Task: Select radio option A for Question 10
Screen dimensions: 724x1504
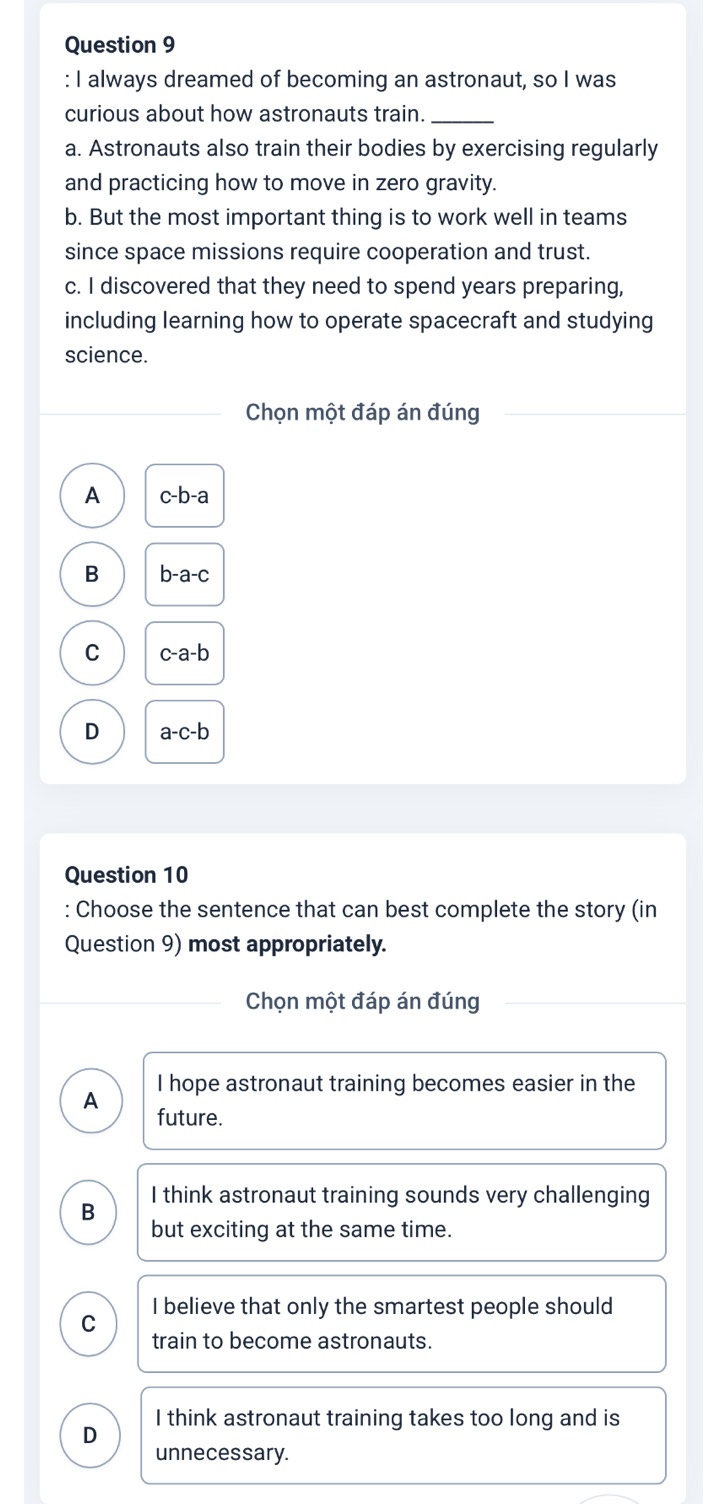Action: 91,1101
